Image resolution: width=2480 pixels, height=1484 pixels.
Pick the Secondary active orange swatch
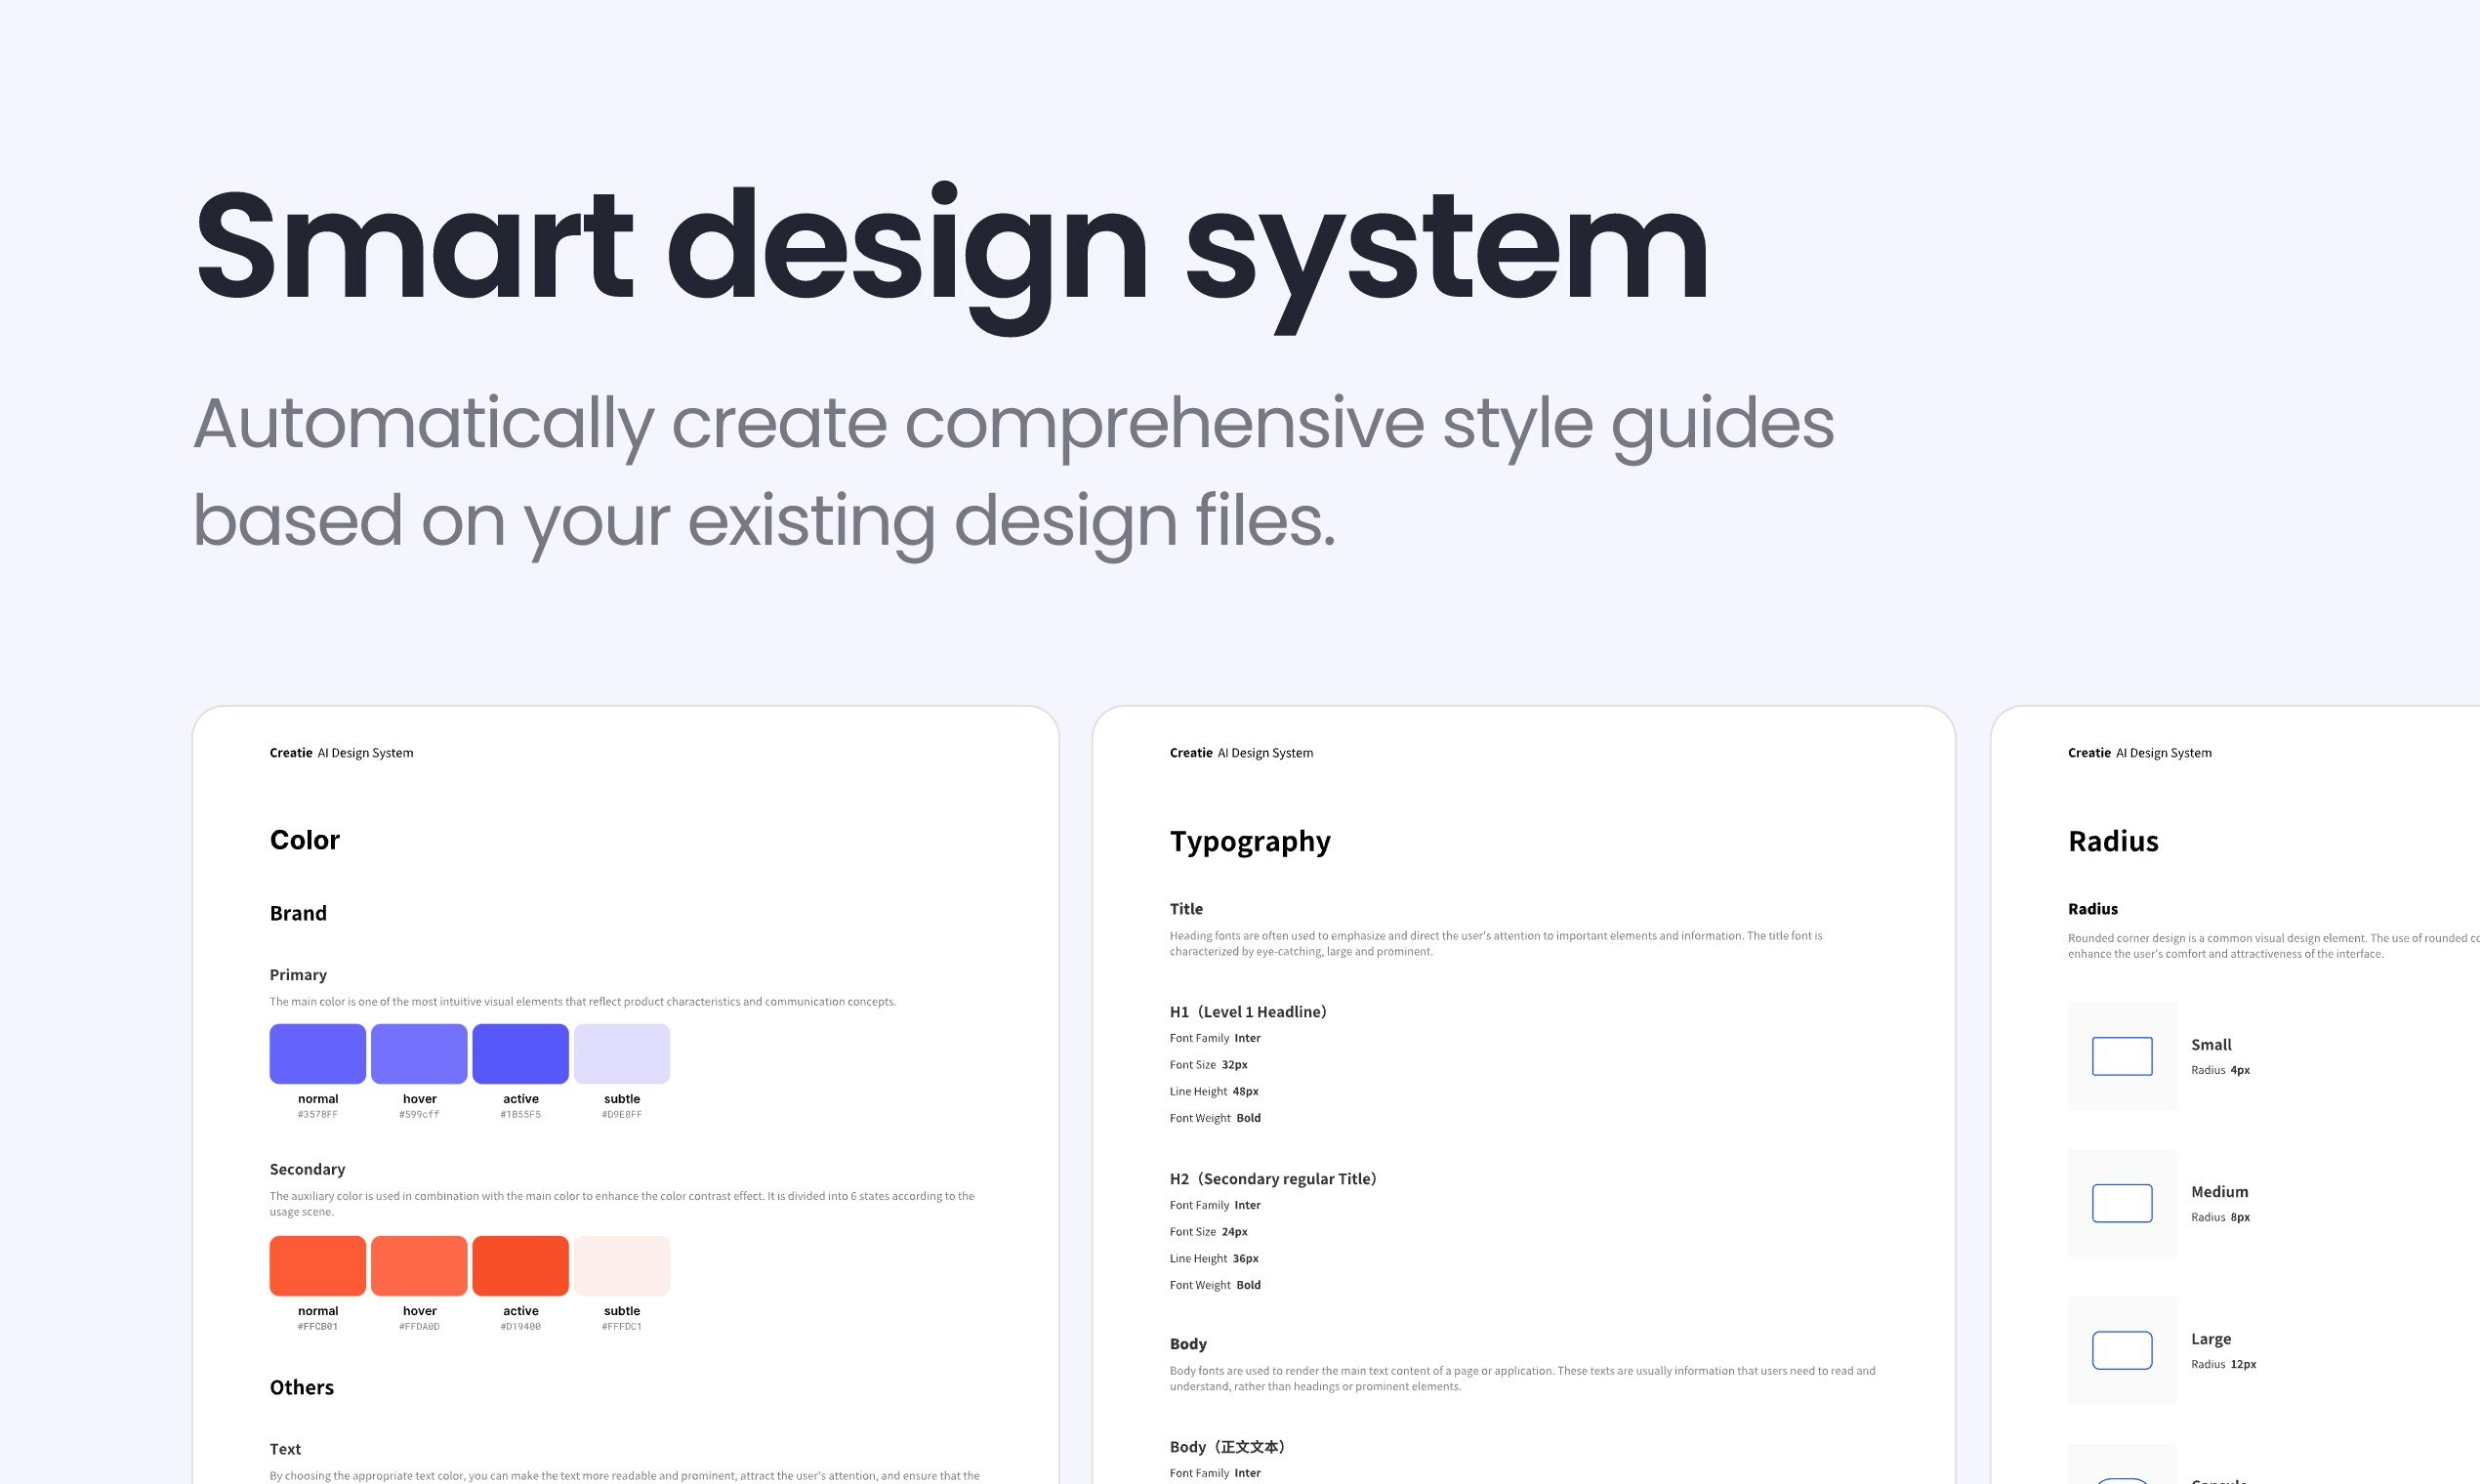[520, 1265]
